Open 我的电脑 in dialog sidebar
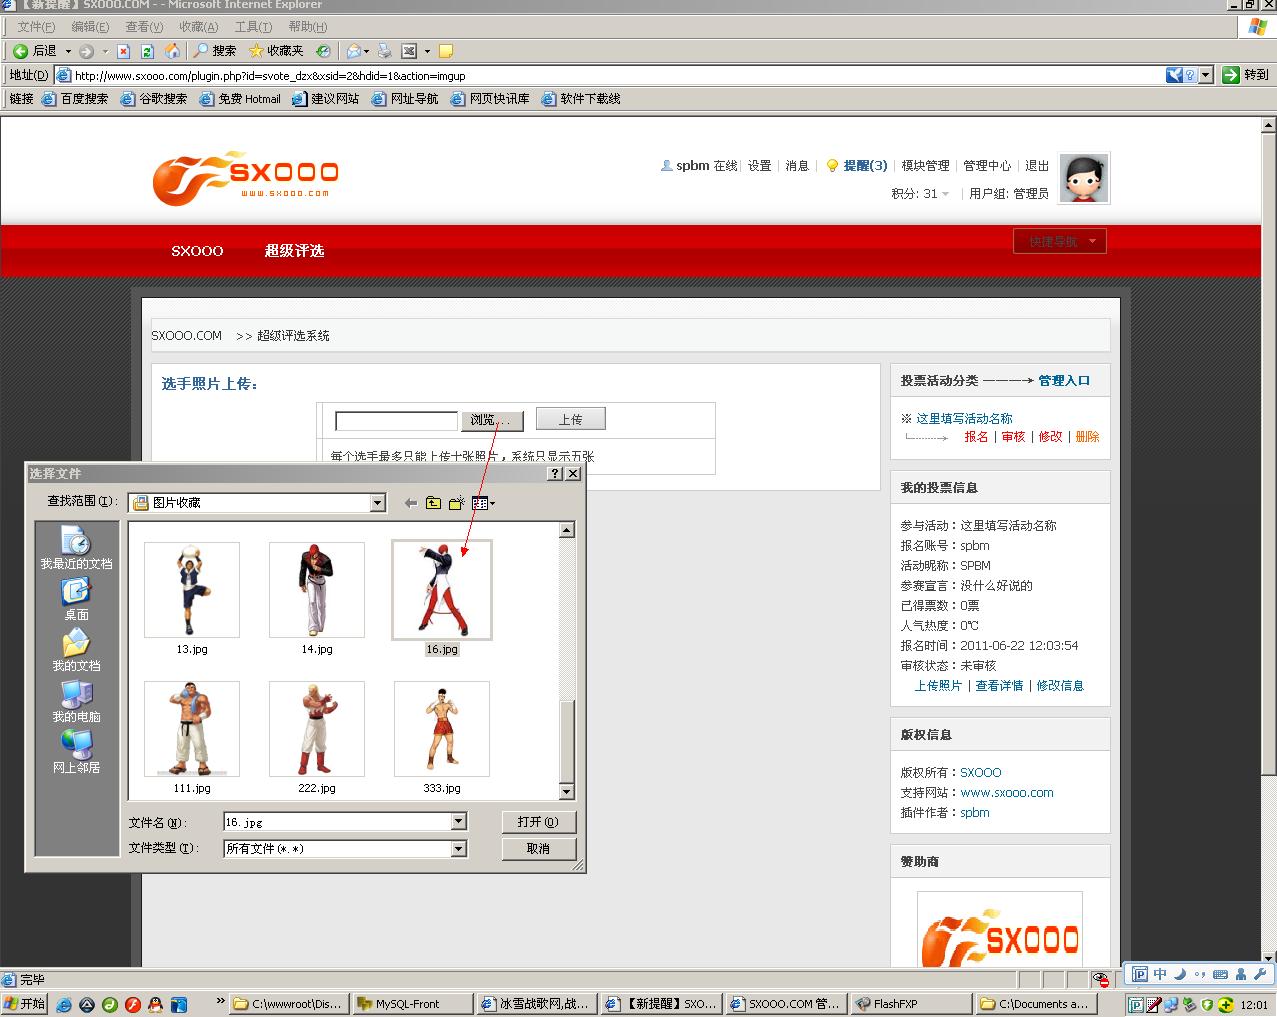The height and width of the screenshot is (1017, 1277). pyautogui.click(x=76, y=701)
